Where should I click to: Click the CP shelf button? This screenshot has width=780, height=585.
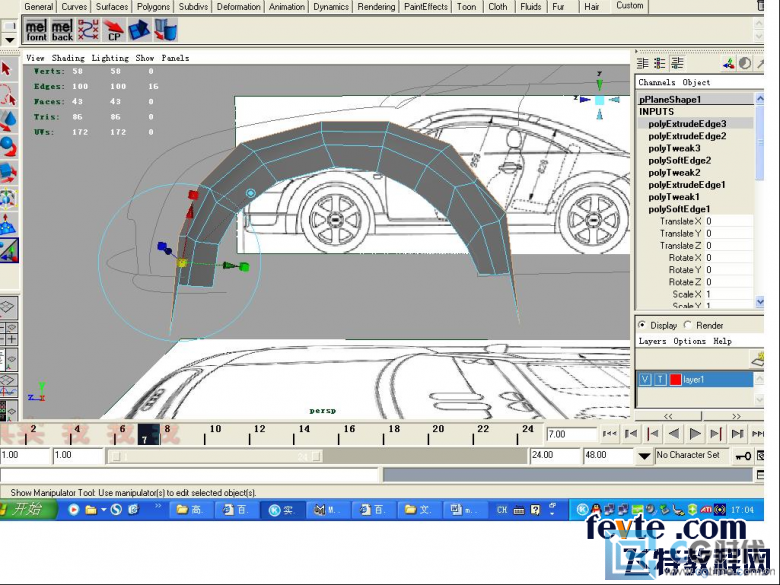pyautogui.click(x=114, y=31)
